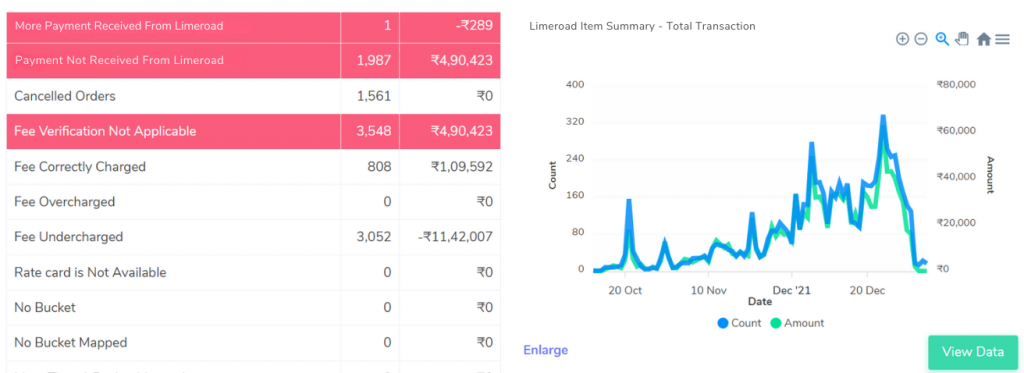
Task: Click the chart zoom out minus icon
Action: click(921, 39)
